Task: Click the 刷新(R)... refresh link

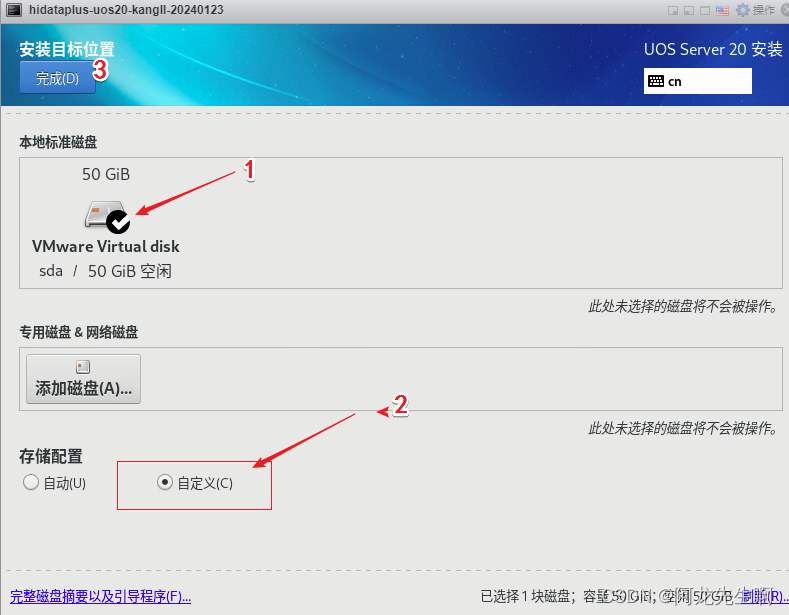Action: coord(765,596)
